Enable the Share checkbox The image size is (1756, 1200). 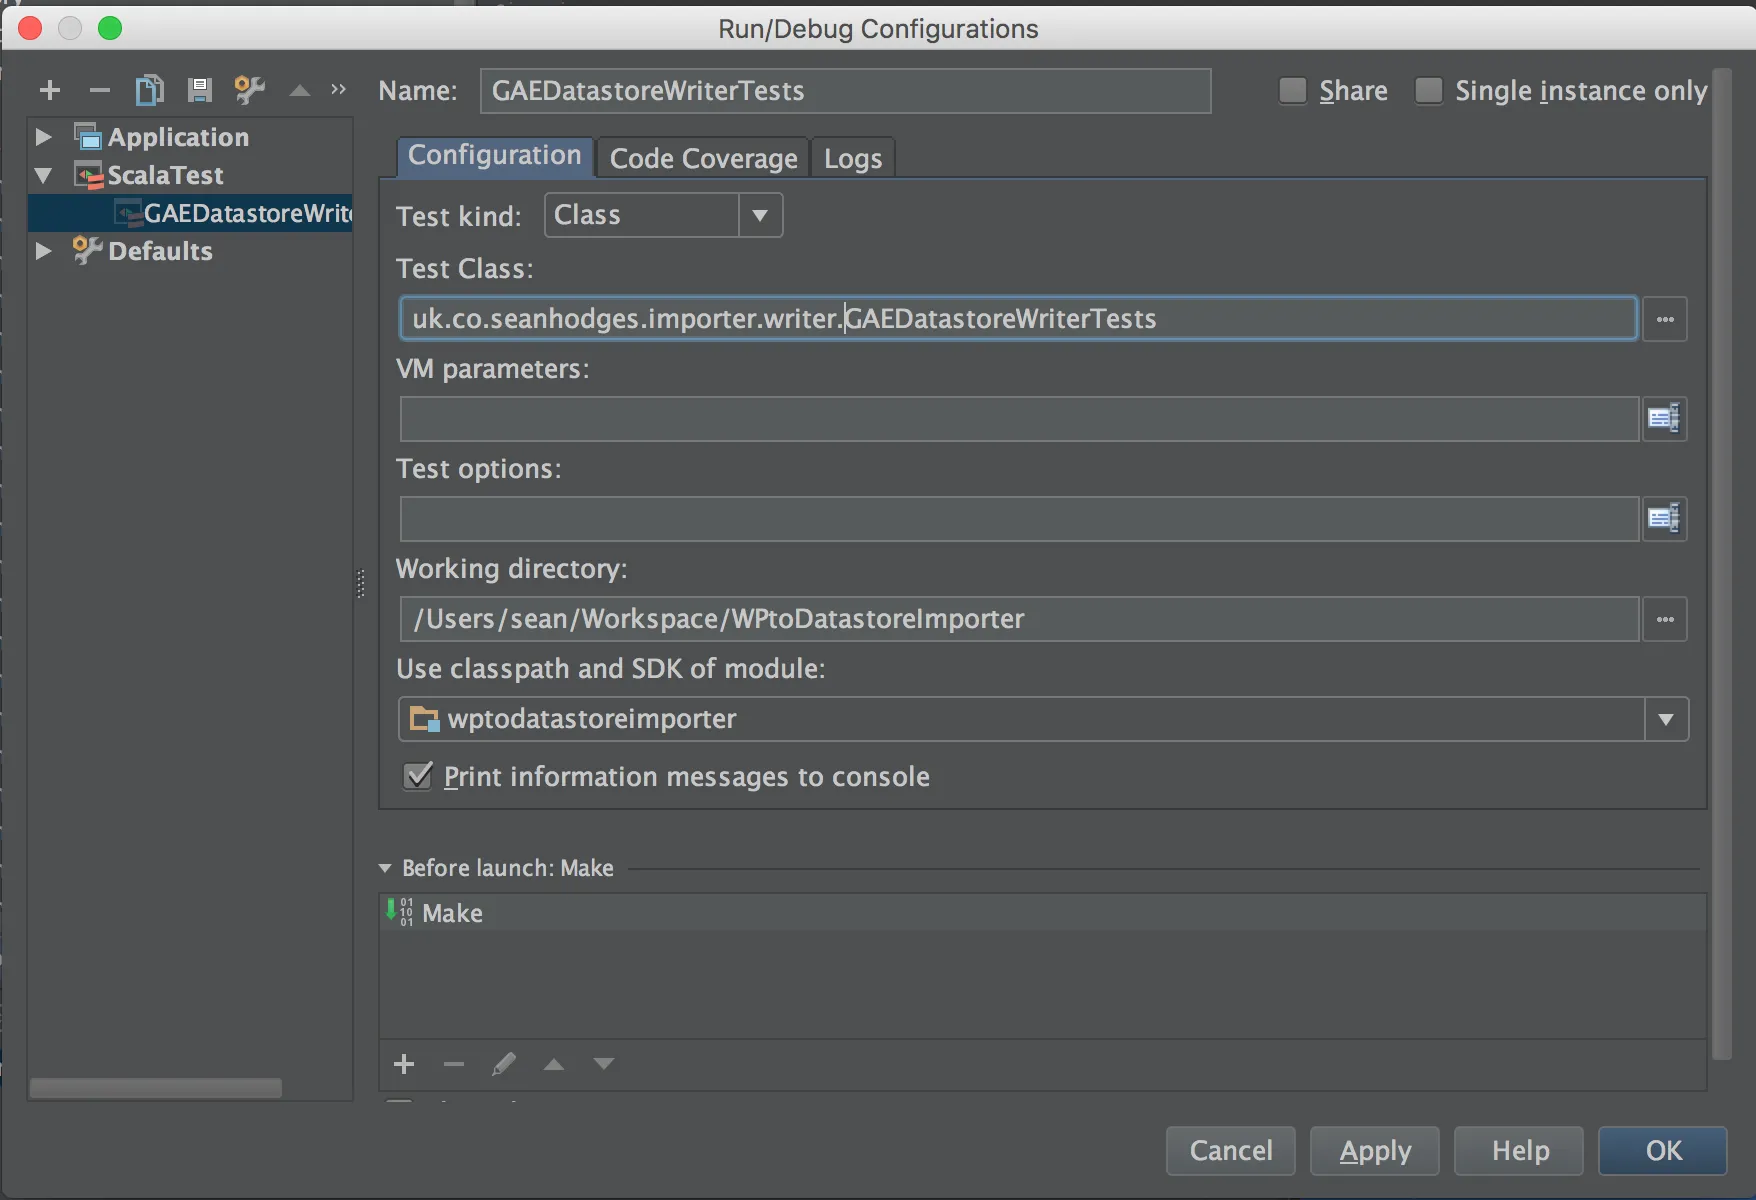(x=1293, y=91)
